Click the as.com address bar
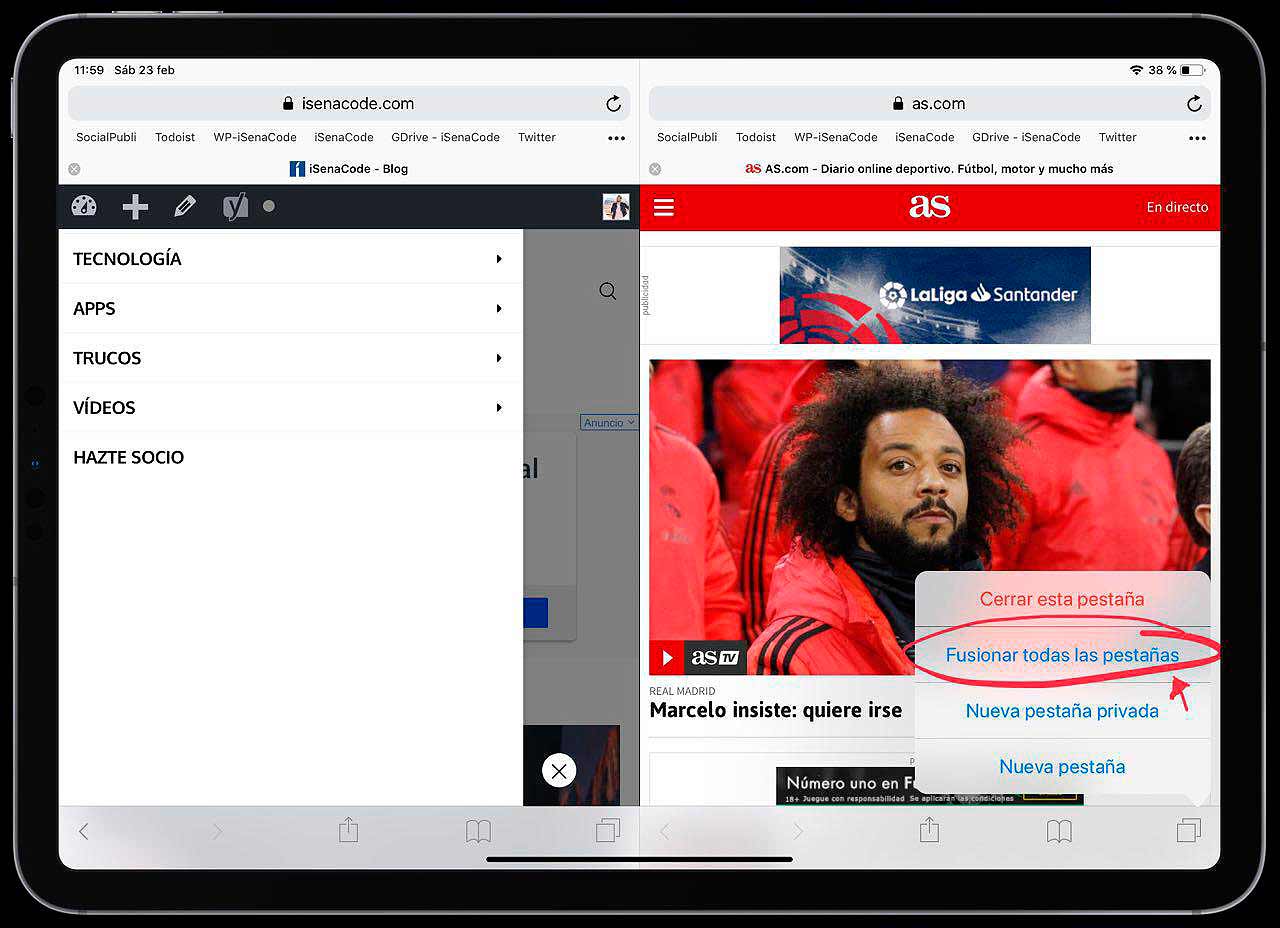 coord(929,103)
